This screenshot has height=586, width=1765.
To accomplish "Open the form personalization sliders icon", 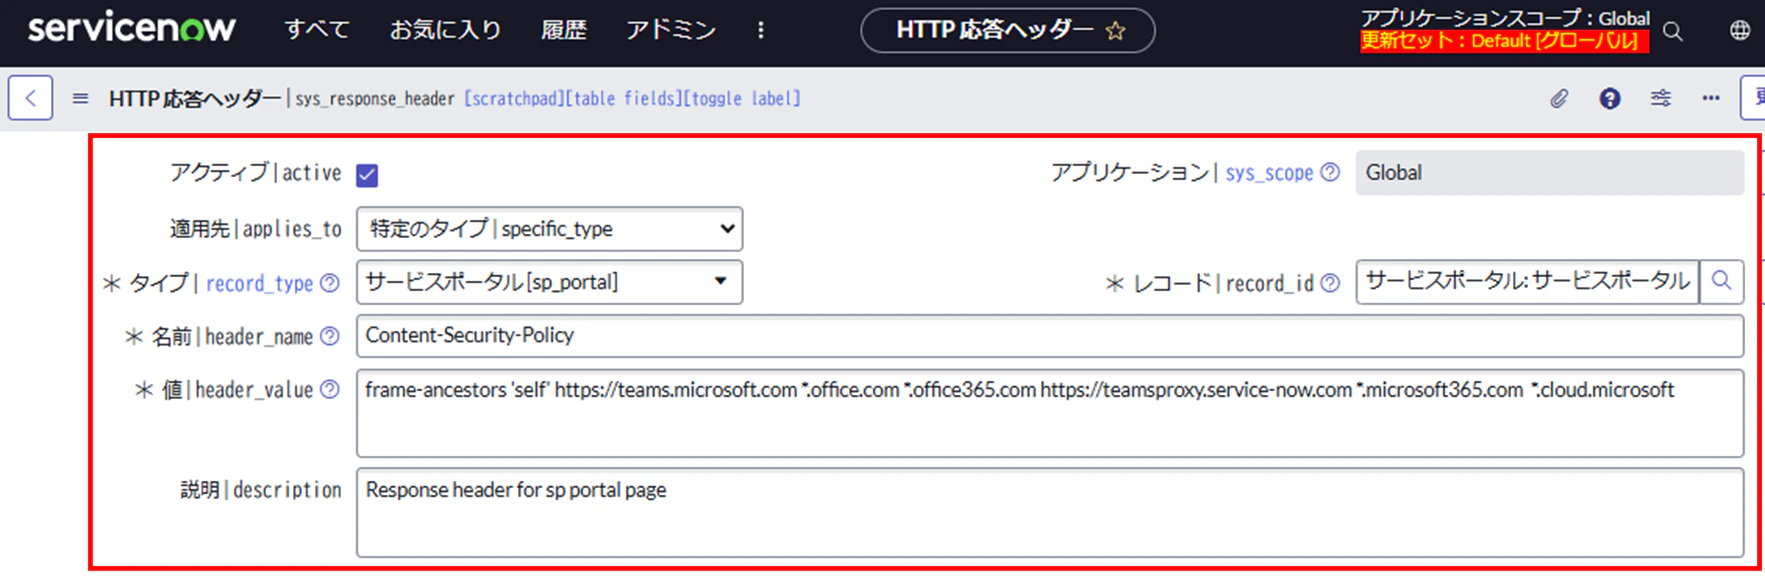I will 1661,98.
